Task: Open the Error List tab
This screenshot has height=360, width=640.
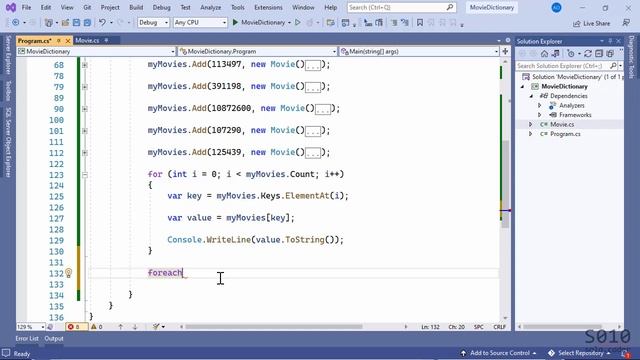Action: [27, 338]
